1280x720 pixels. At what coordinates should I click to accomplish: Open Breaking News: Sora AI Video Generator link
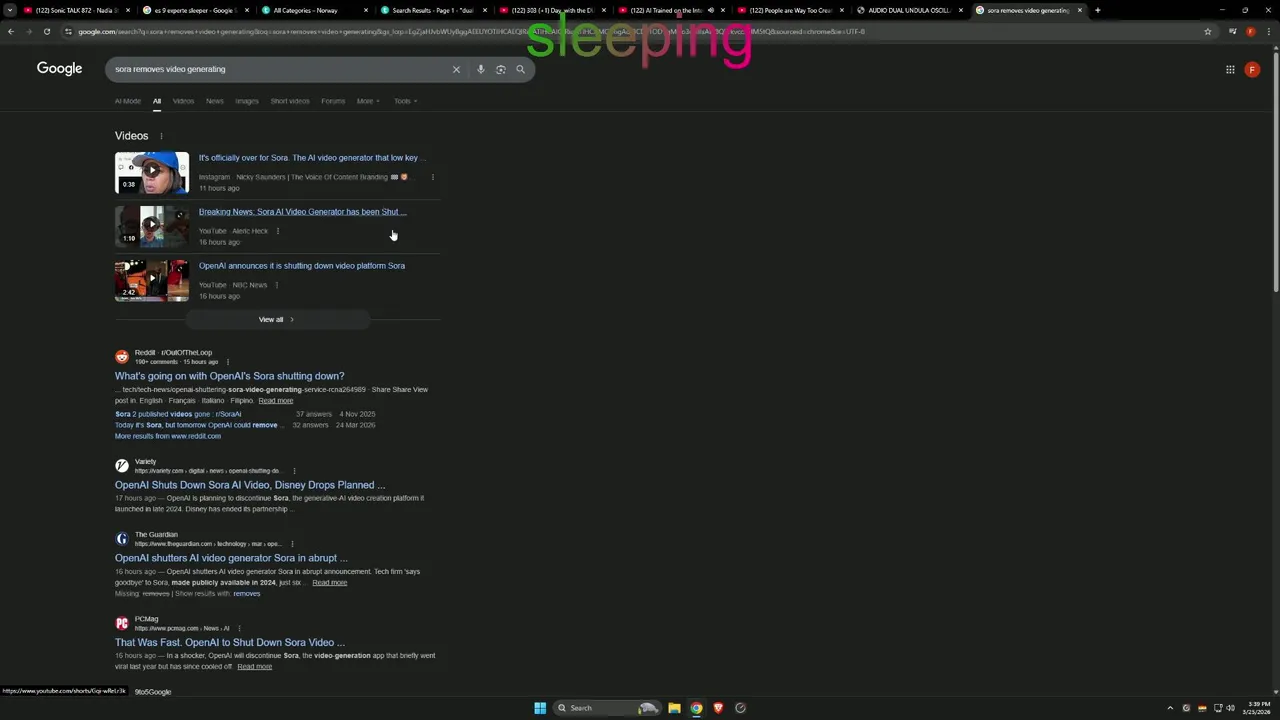click(x=303, y=212)
